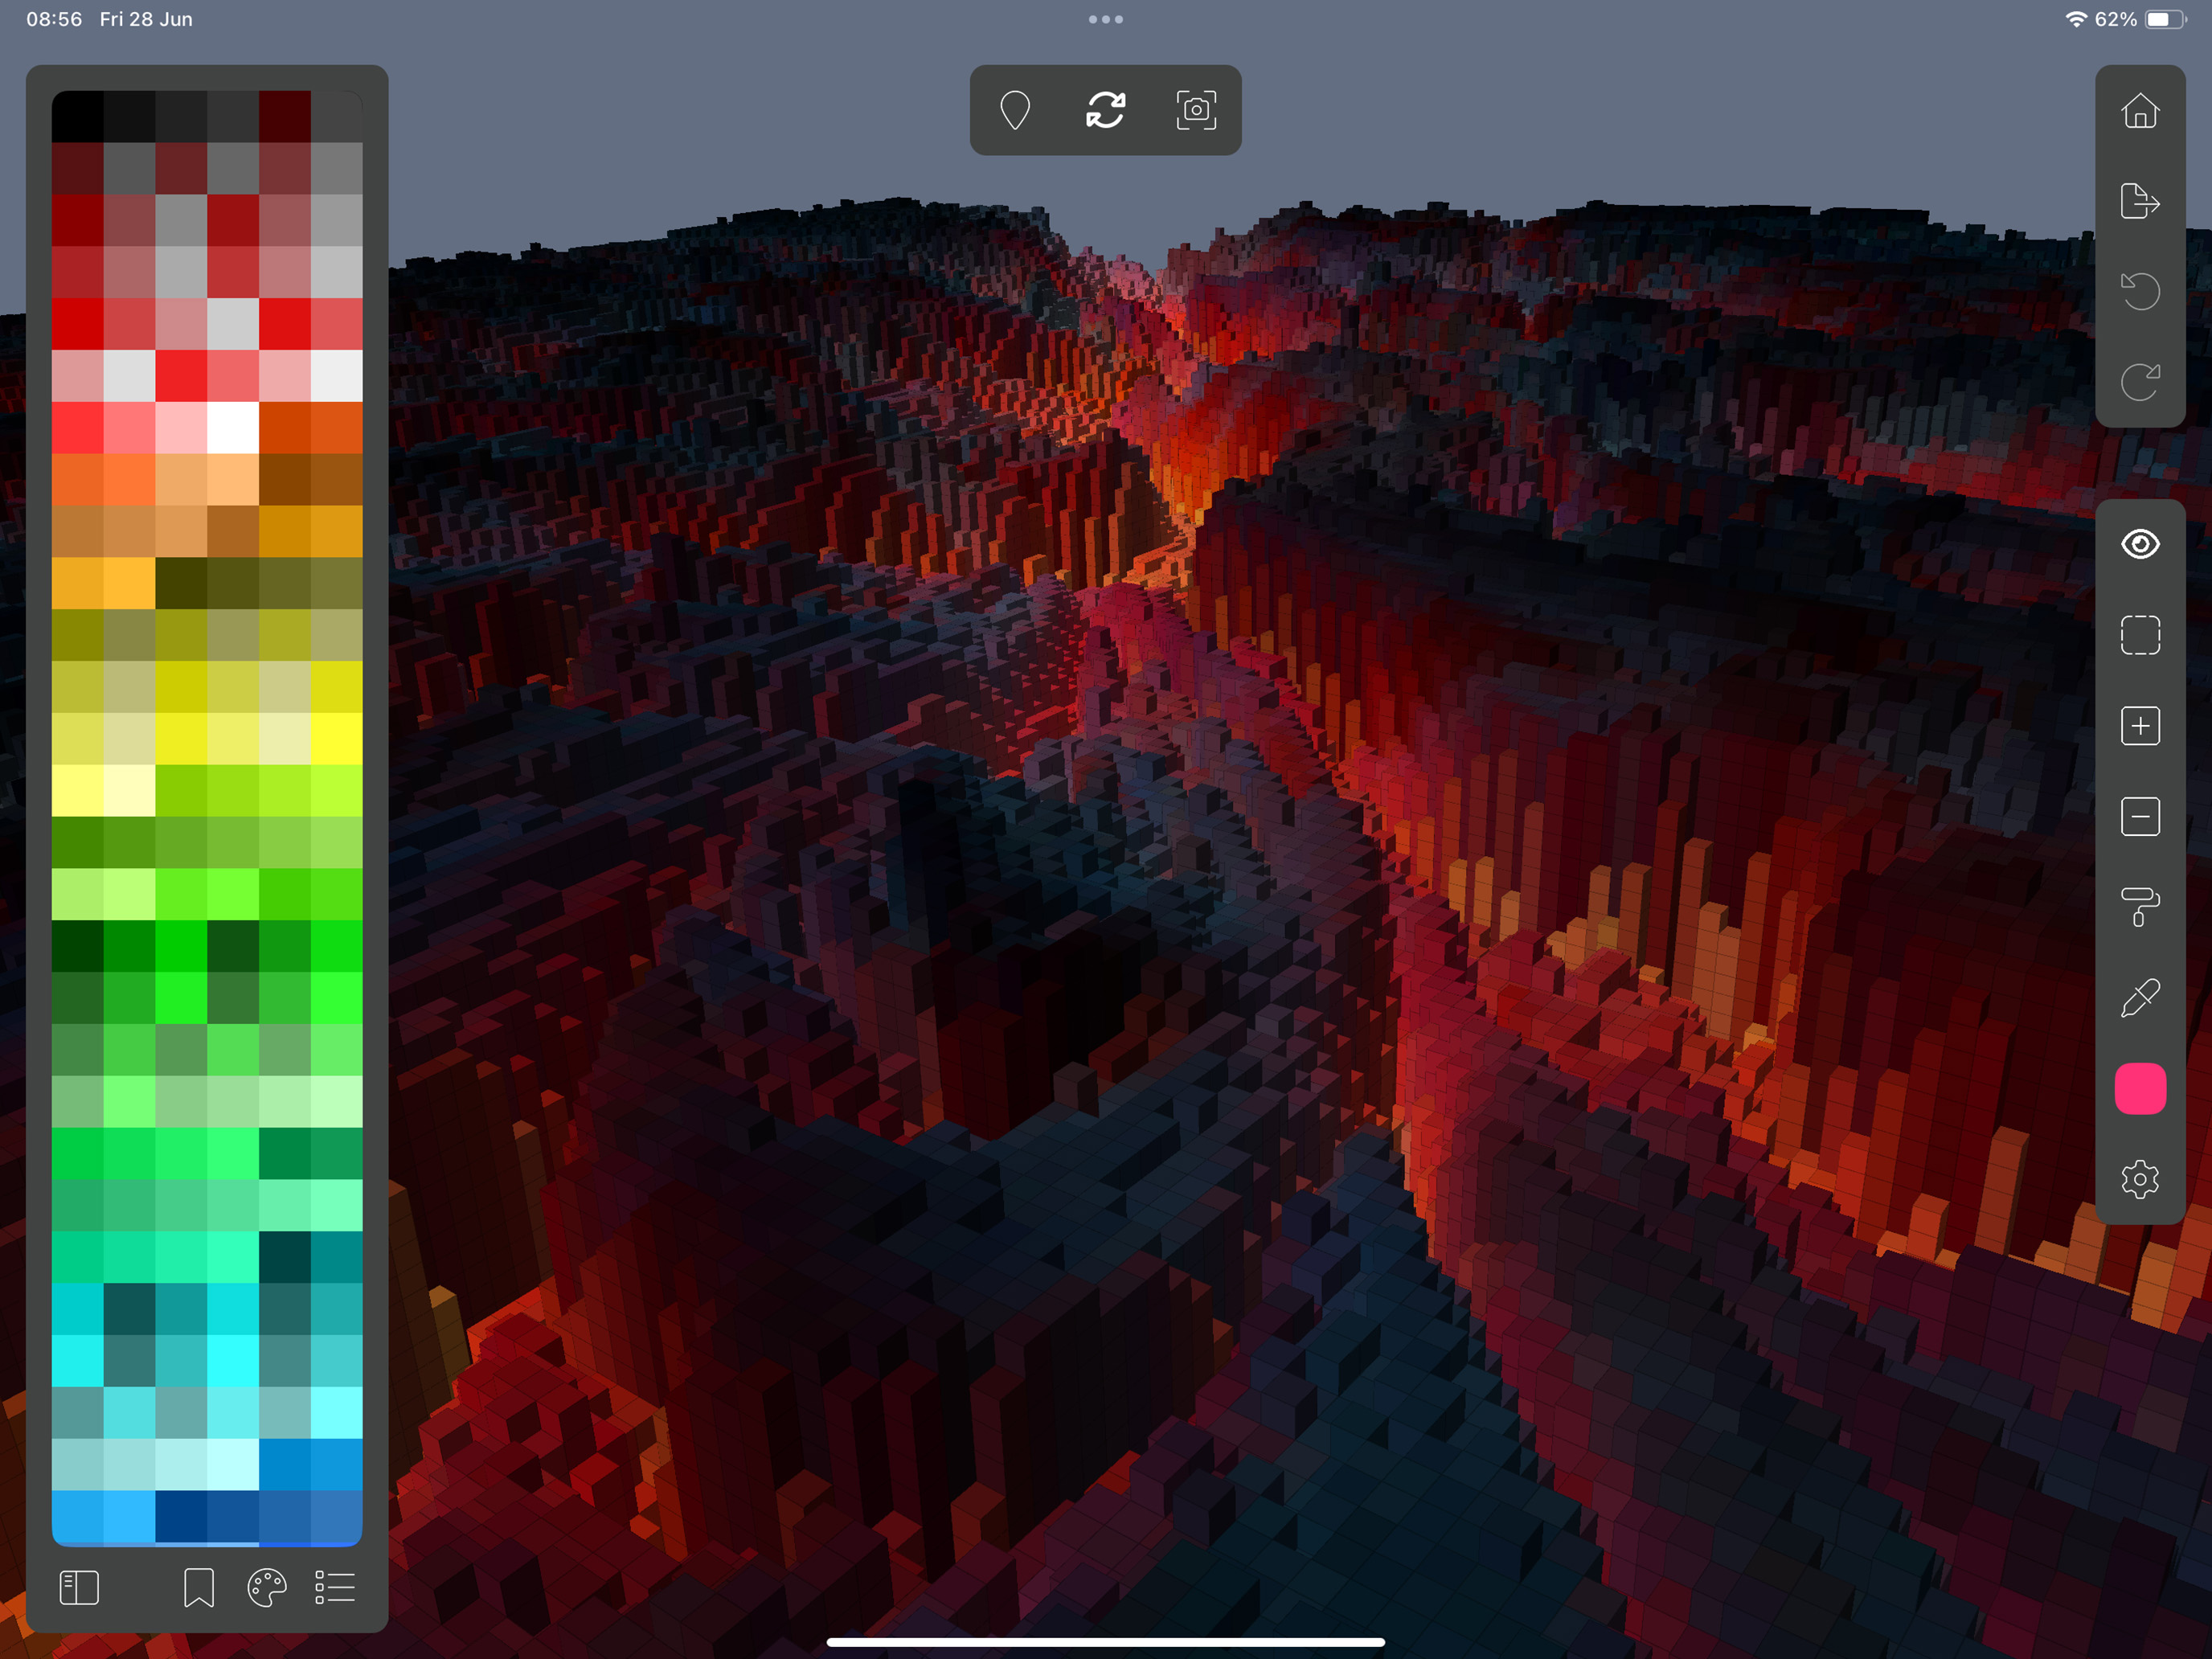The image size is (2212, 1659).
Task: Tap the rotate refresh arrows icon
Action: (1106, 110)
